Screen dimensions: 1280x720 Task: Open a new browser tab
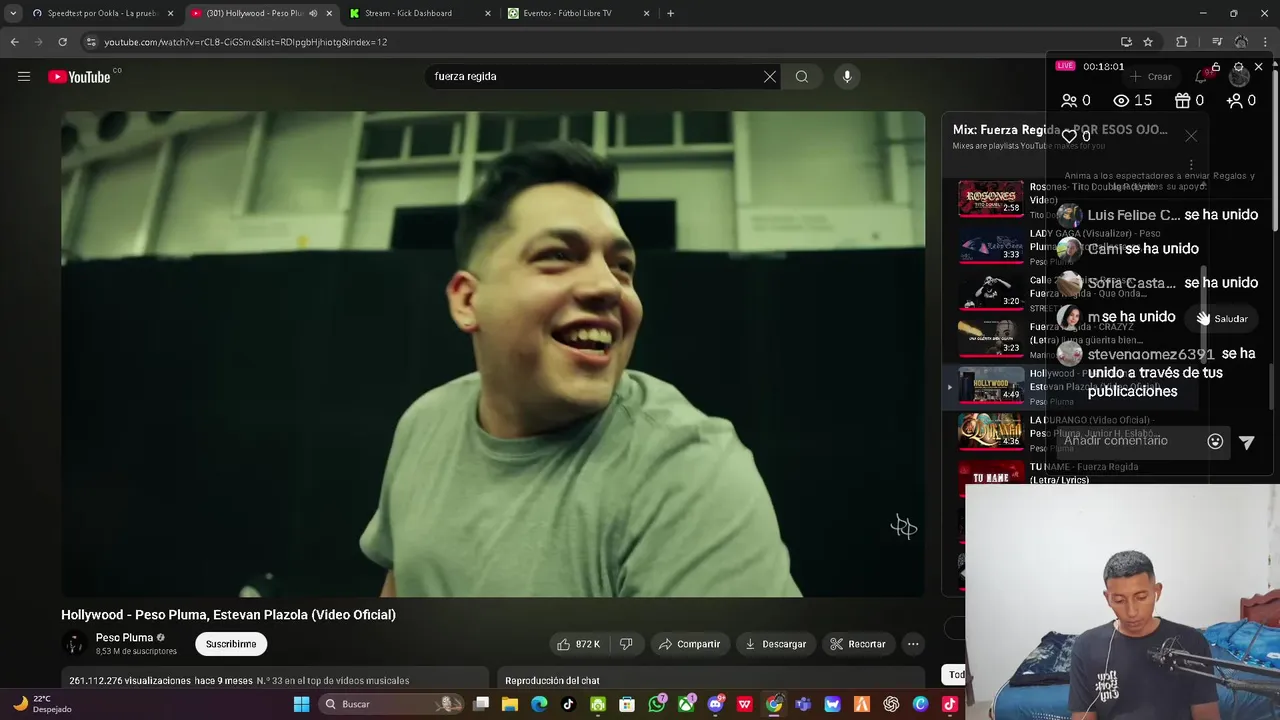tap(670, 13)
